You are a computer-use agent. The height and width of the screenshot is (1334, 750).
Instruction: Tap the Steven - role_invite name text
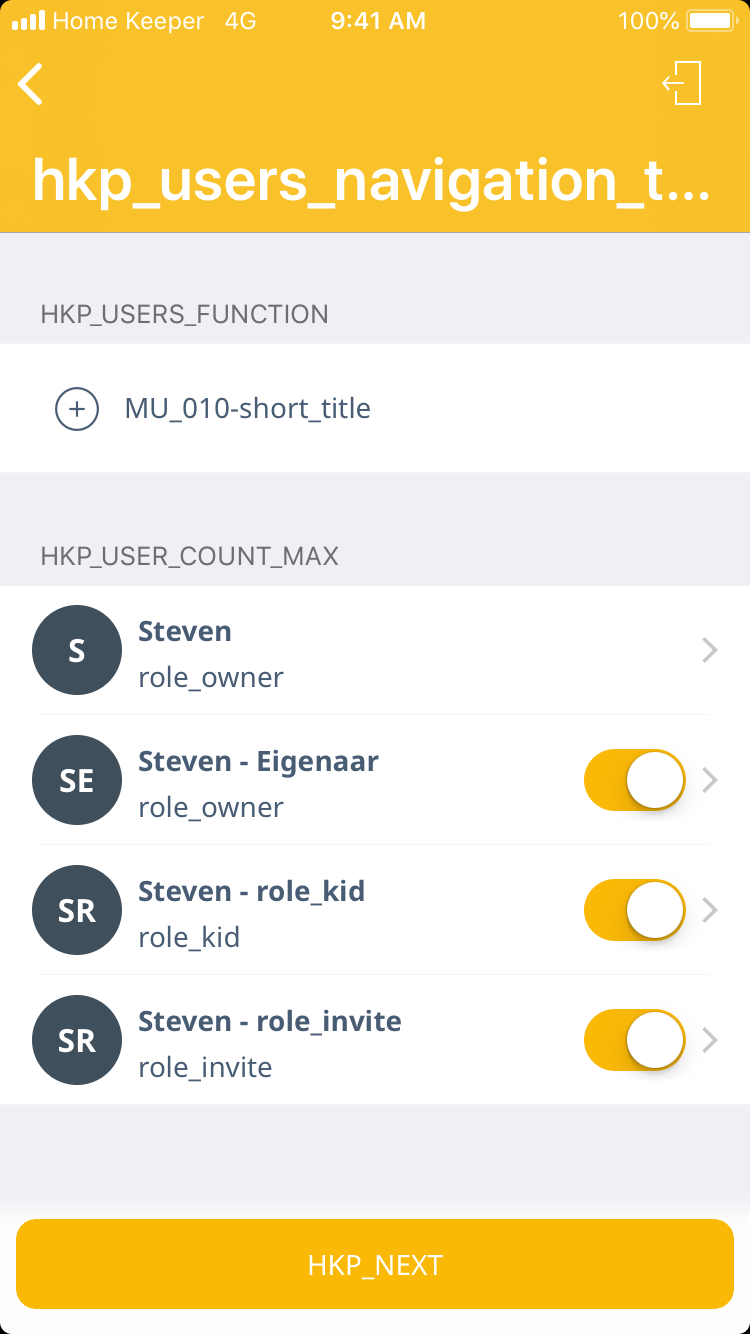[270, 1021]
